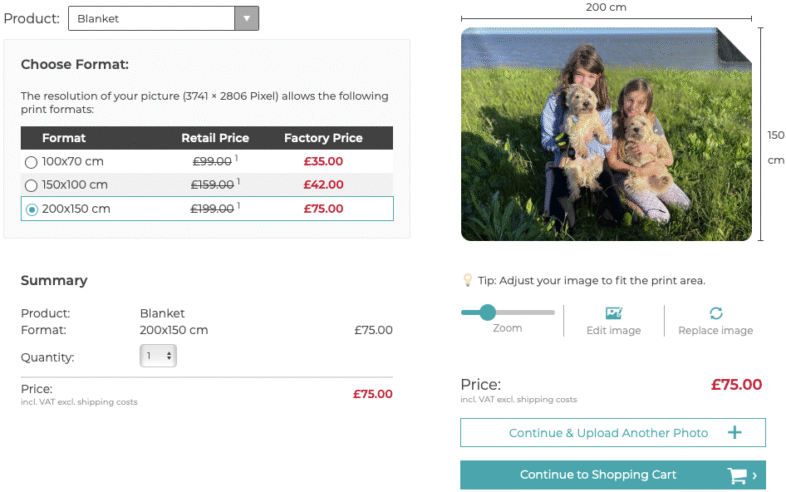Click the folded corner of the blanket preview
The width and height of the screenshot is (786, 492).
[734, 46]
